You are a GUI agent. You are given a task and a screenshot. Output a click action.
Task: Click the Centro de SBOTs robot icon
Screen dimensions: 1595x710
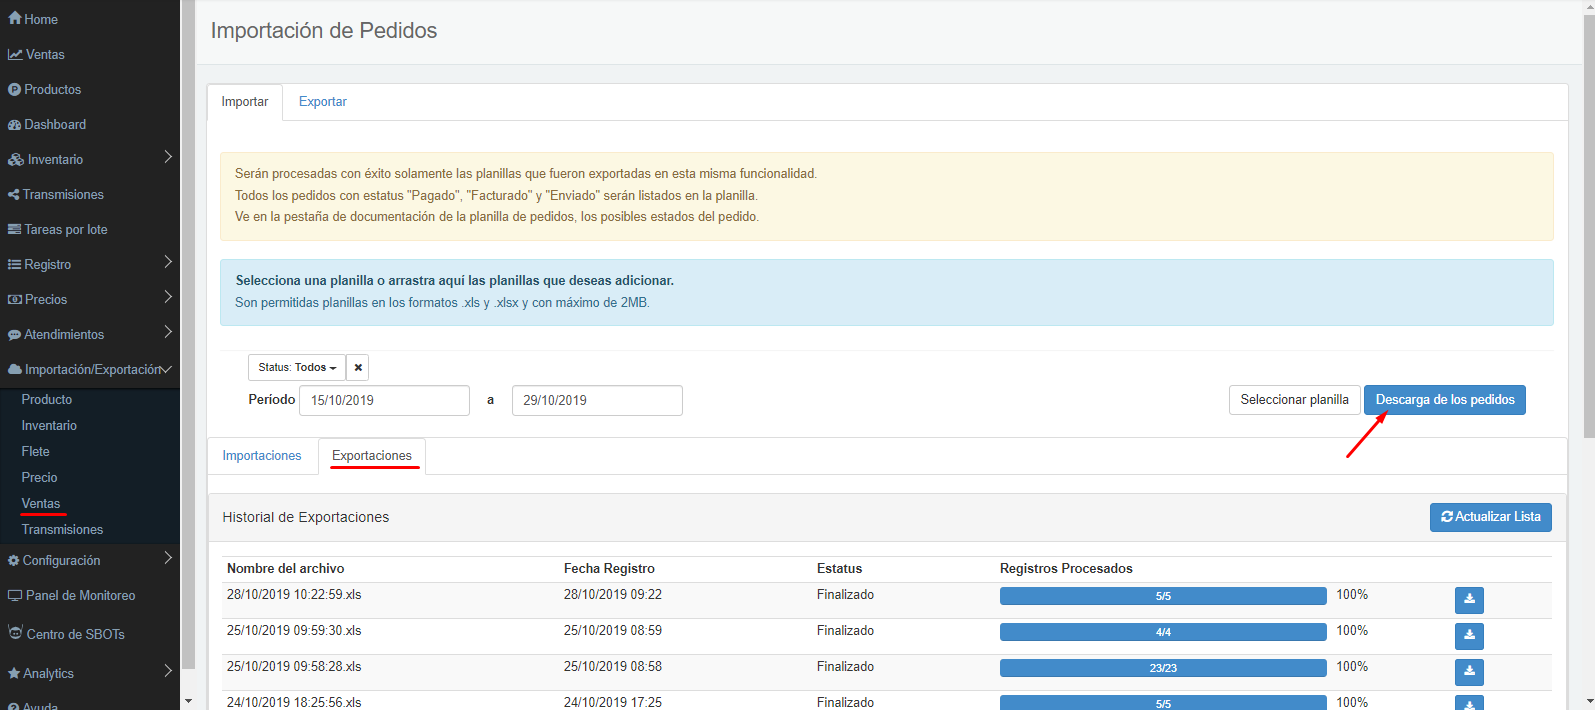[15, 633]
